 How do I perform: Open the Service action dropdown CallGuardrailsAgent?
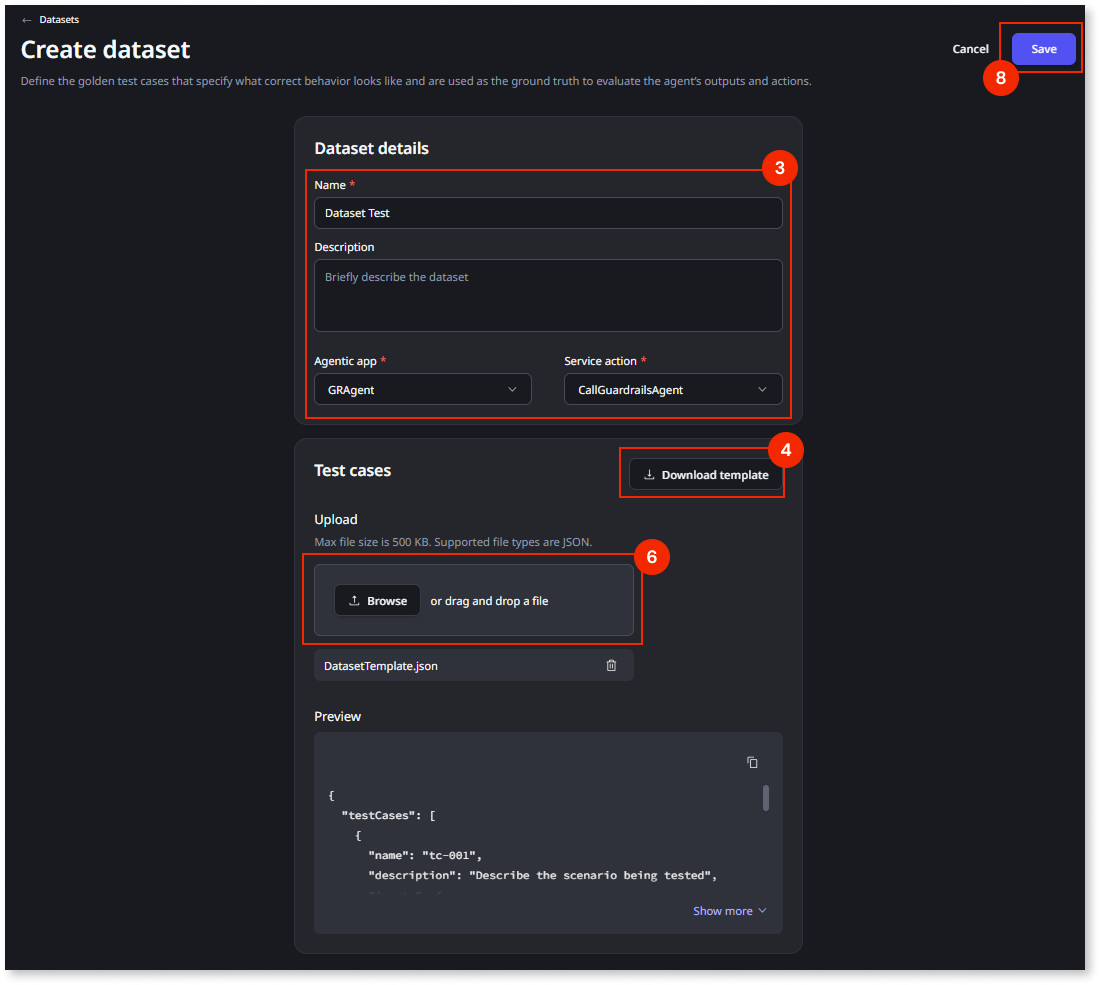pos(673,389)
